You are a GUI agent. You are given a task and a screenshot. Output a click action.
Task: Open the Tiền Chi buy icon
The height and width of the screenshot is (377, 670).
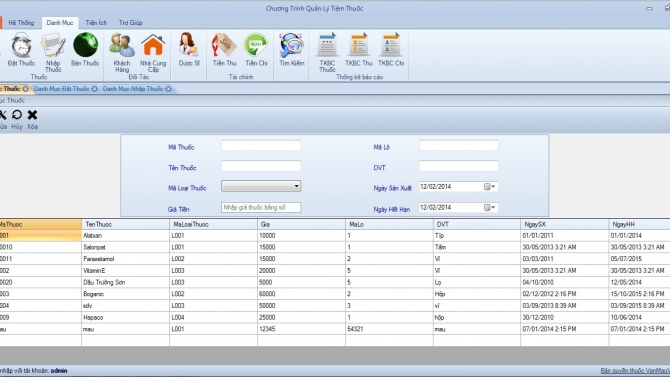[x=256, y=45]
